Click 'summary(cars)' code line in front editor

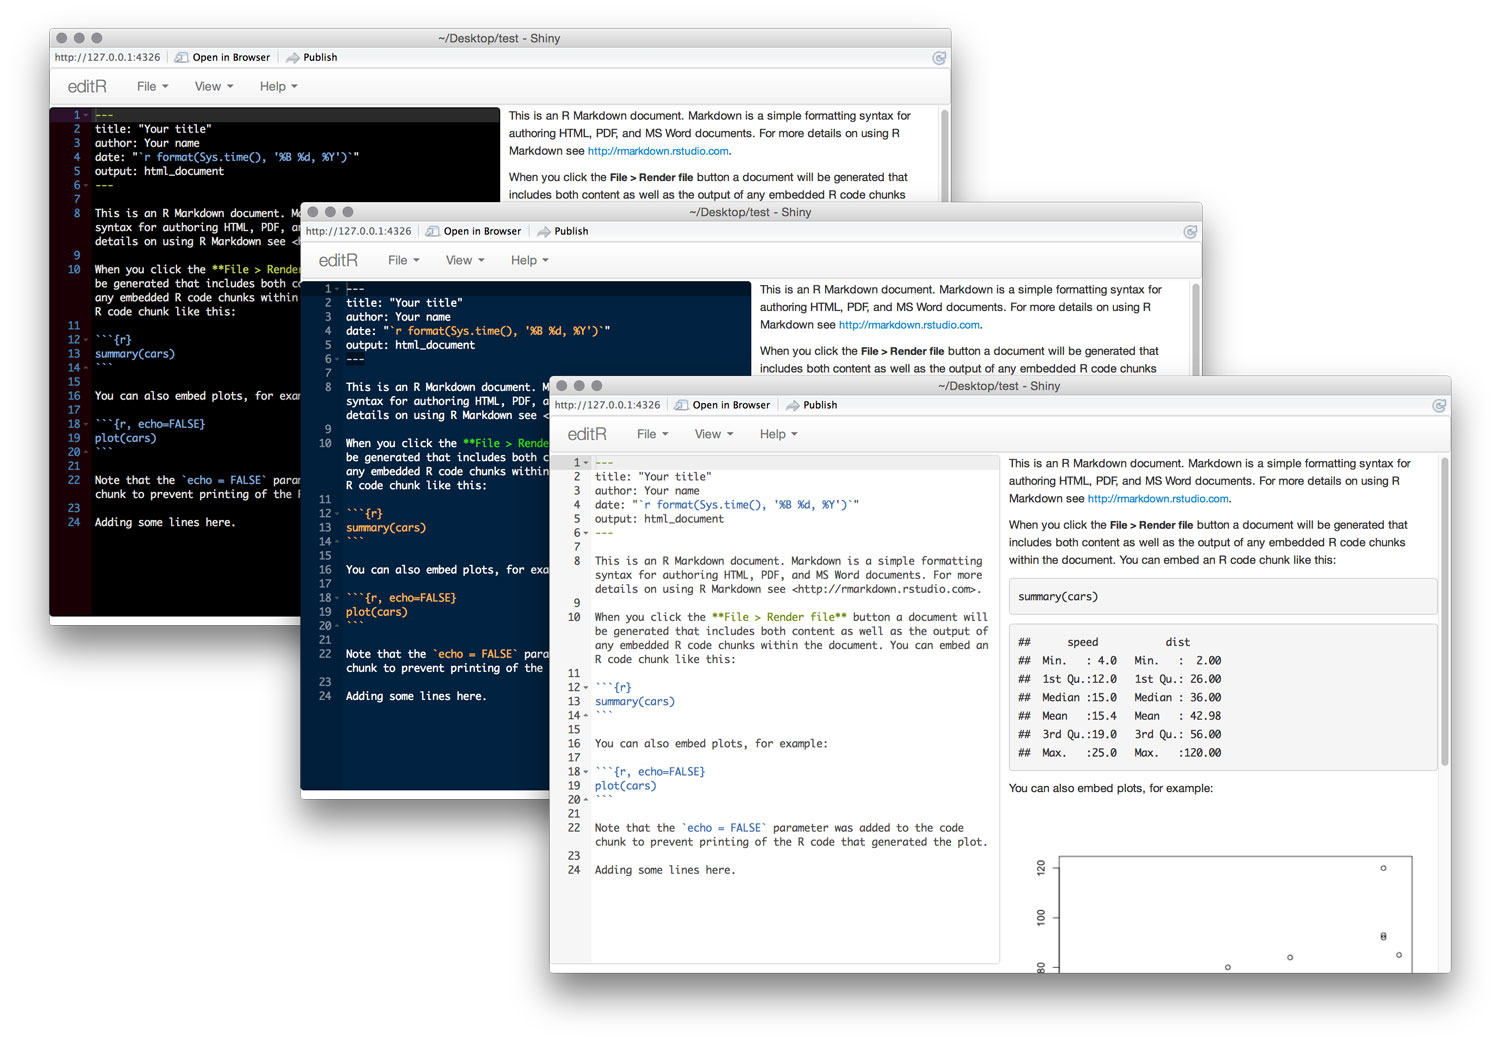[x=635, y=702]
